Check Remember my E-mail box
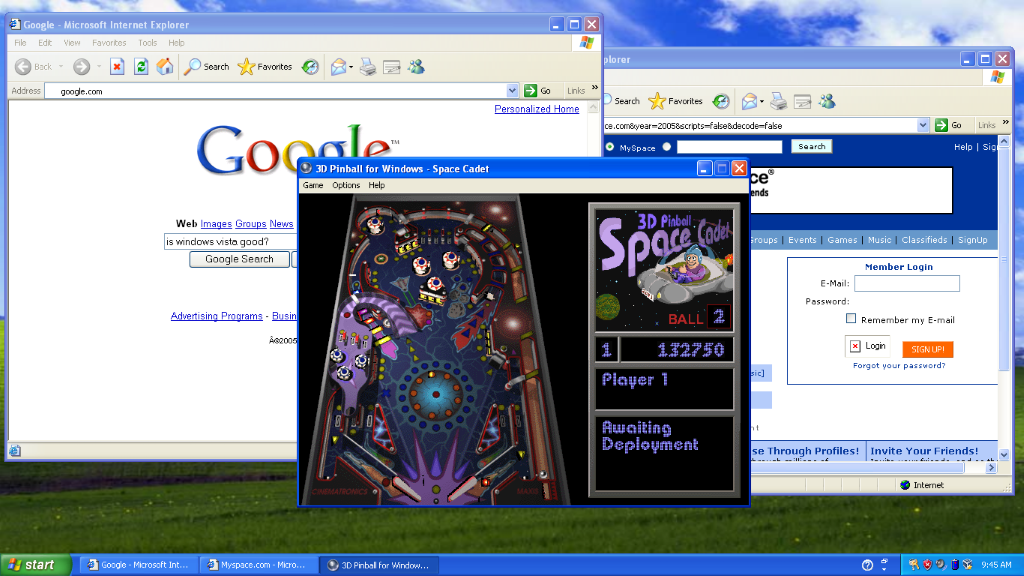 [851, 319]
